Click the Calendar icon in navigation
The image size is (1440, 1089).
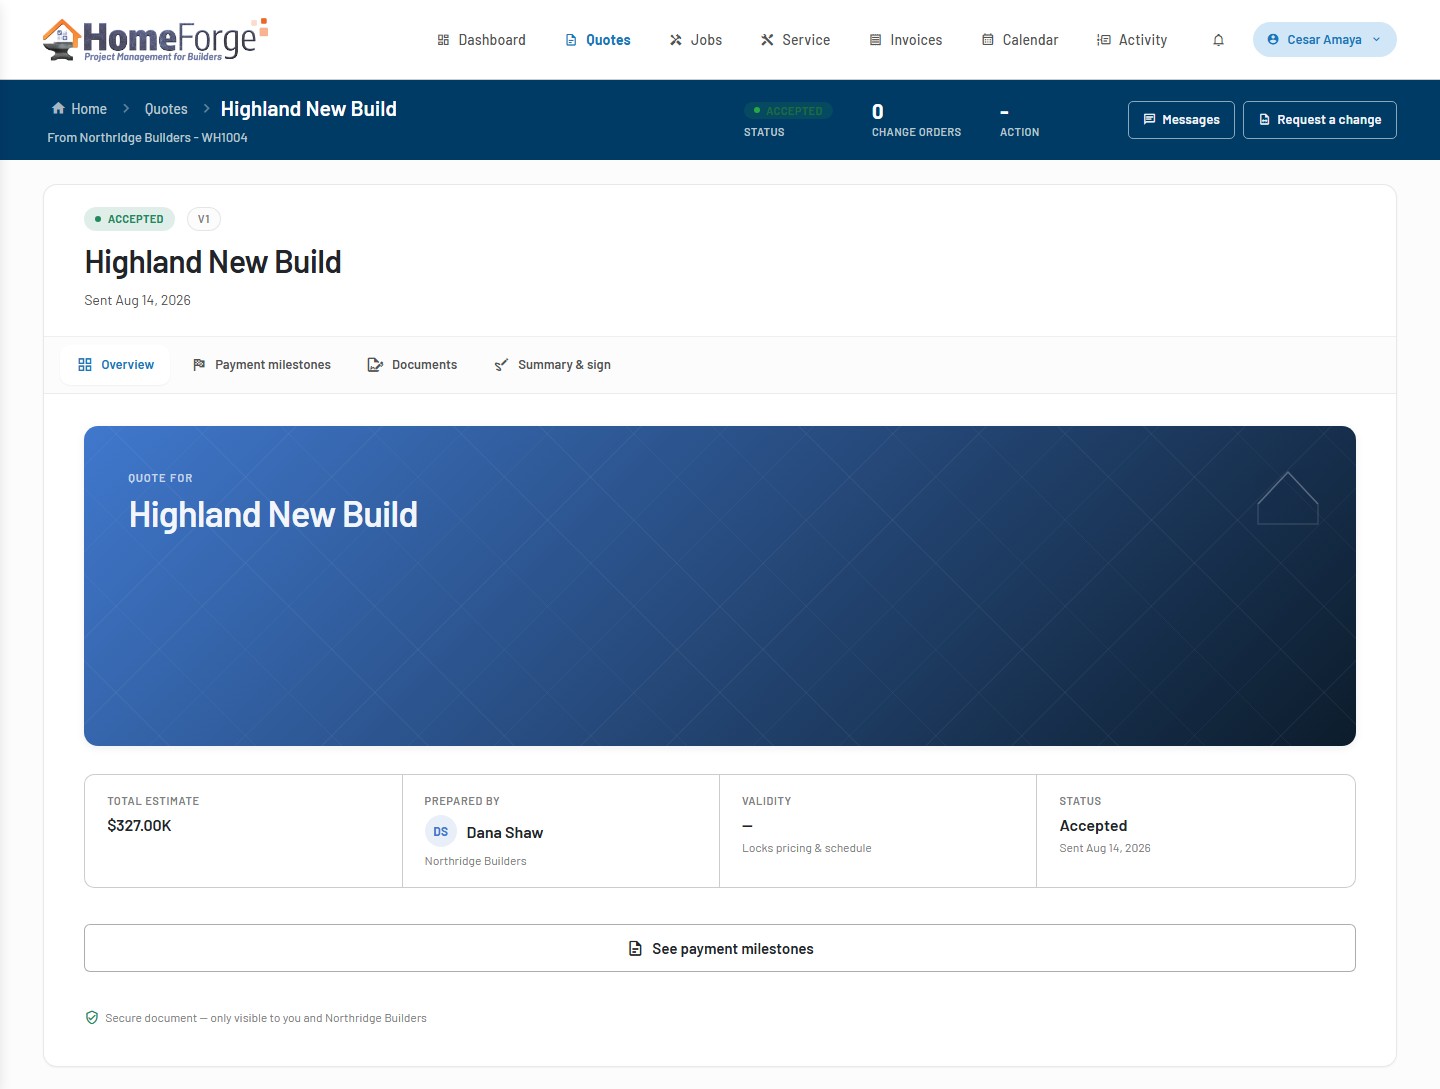click(x=988, y=40)
